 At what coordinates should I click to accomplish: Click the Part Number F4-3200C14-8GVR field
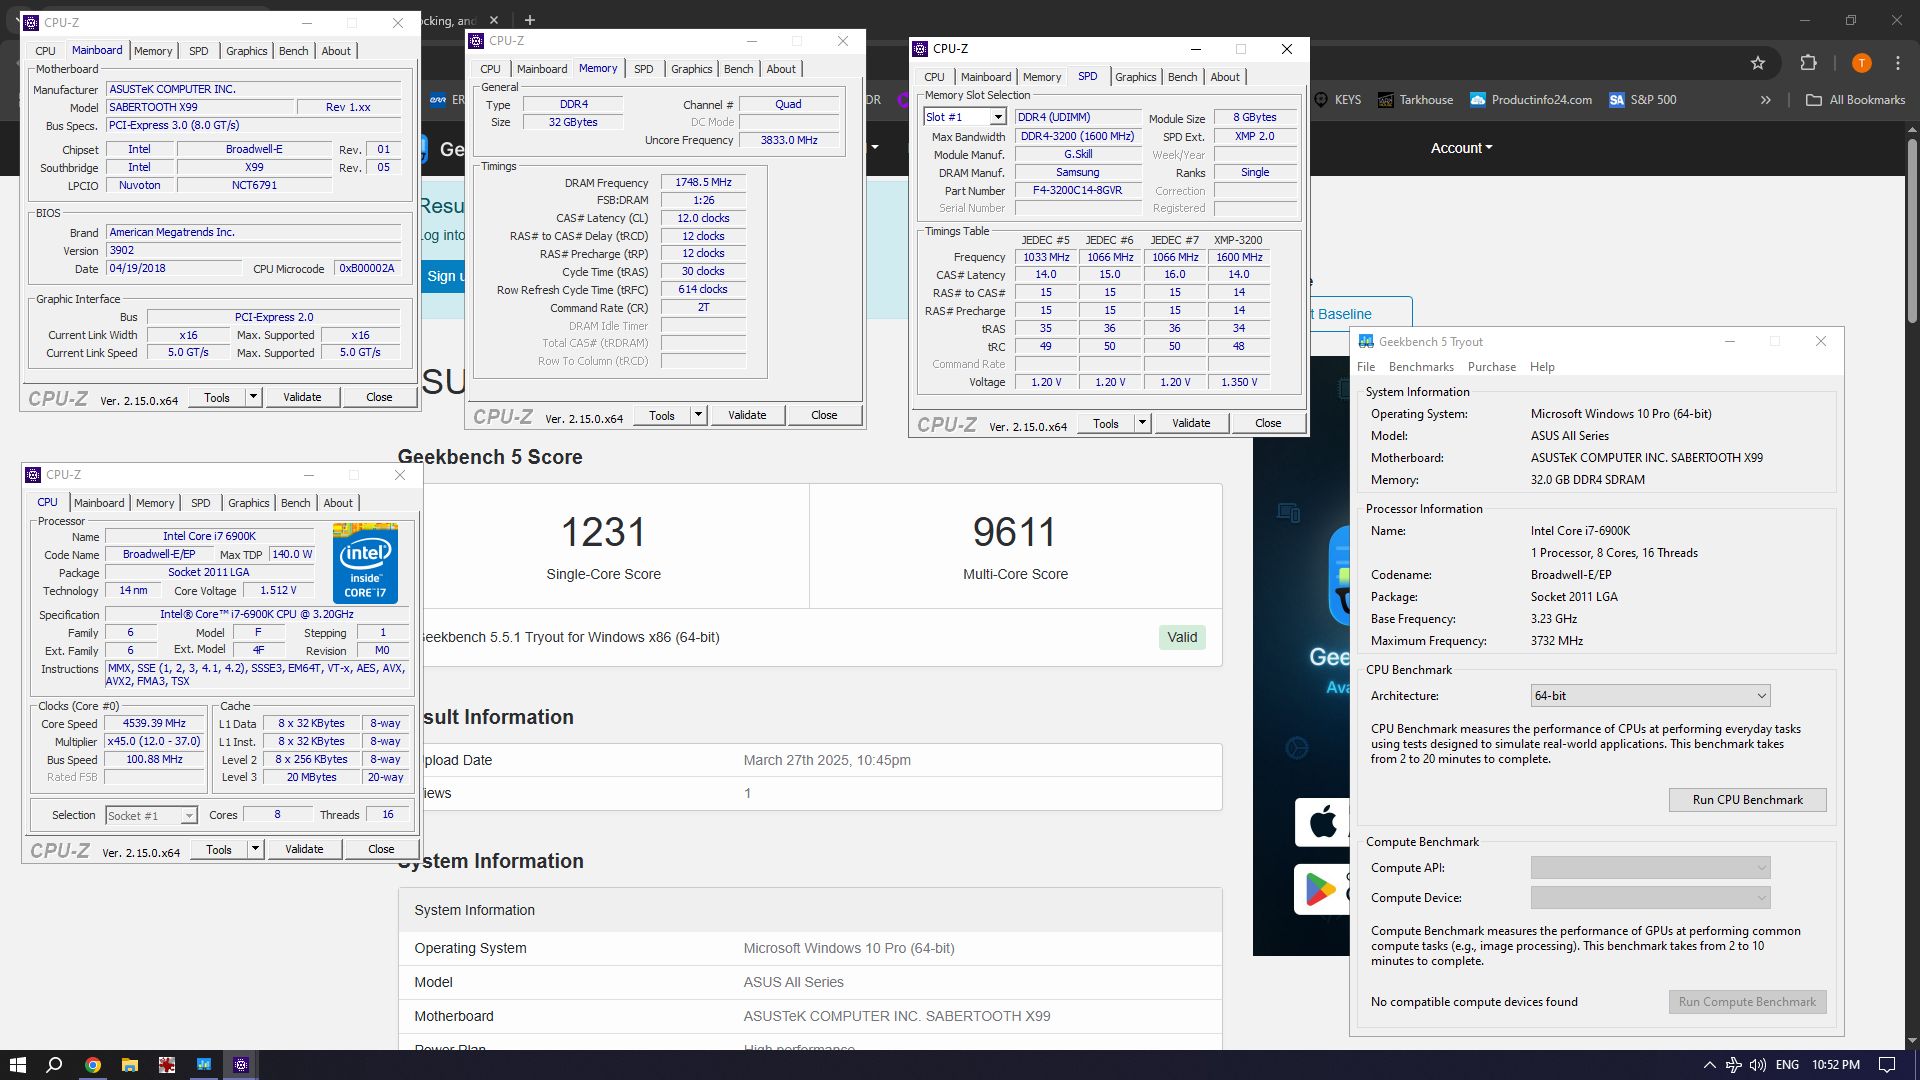click(x=1077, y=190)
